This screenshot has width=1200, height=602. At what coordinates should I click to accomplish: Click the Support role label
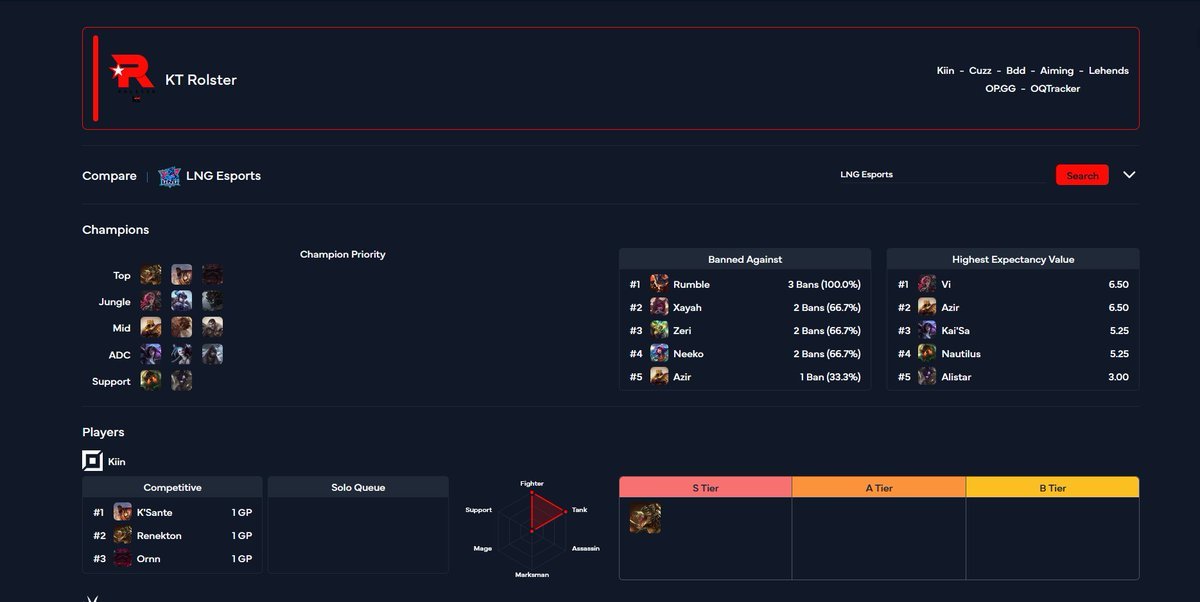tap(111, 381)
